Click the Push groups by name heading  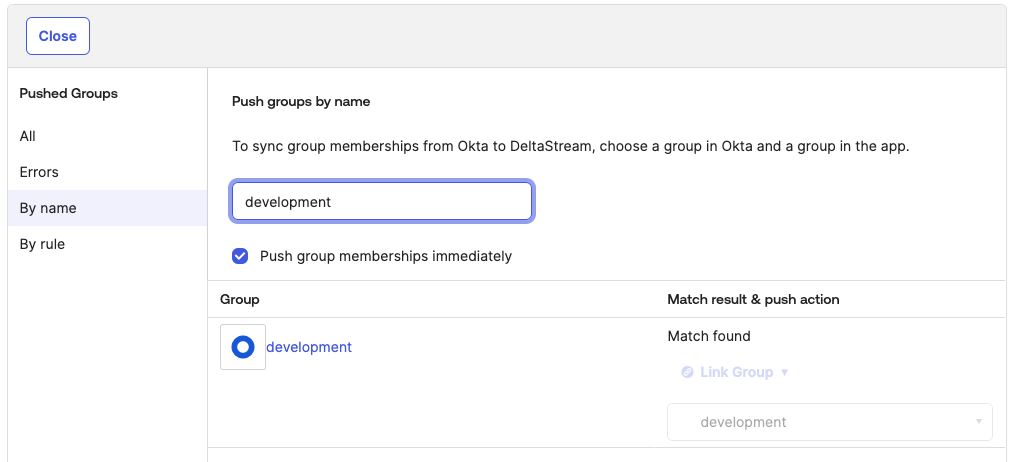[301, 101]
